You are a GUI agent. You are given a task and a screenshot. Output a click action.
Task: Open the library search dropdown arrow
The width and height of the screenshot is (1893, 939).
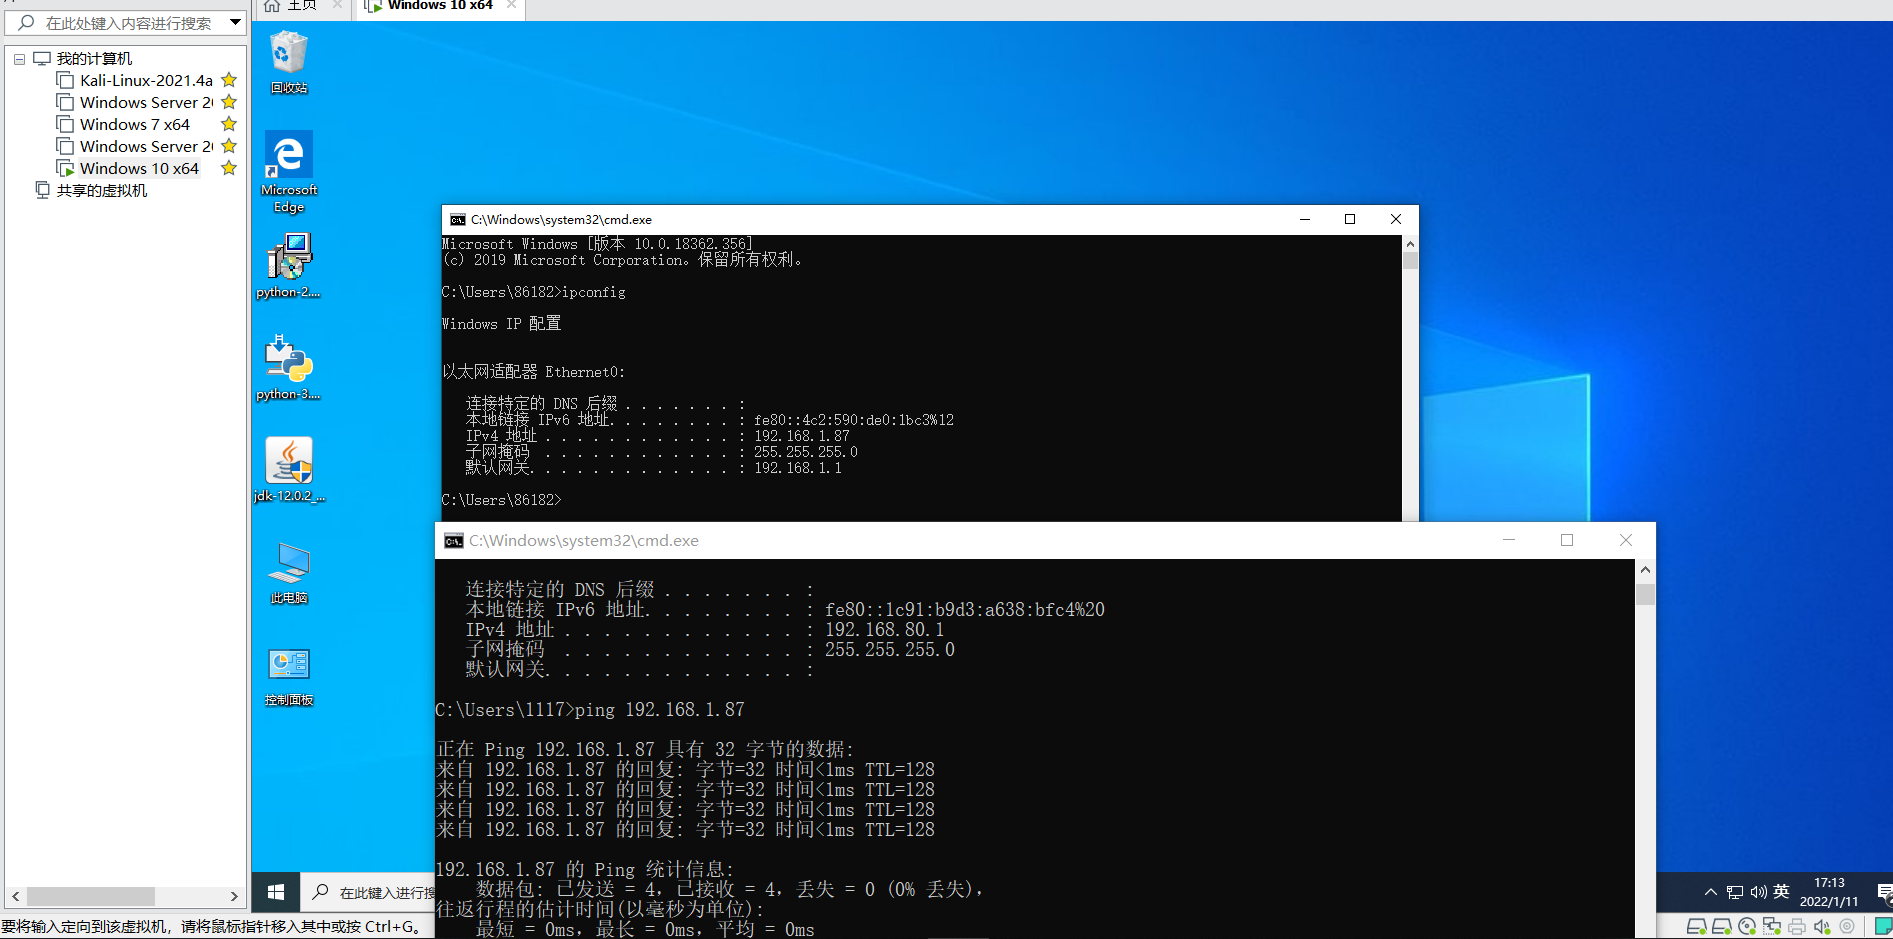tap(236, 22)
